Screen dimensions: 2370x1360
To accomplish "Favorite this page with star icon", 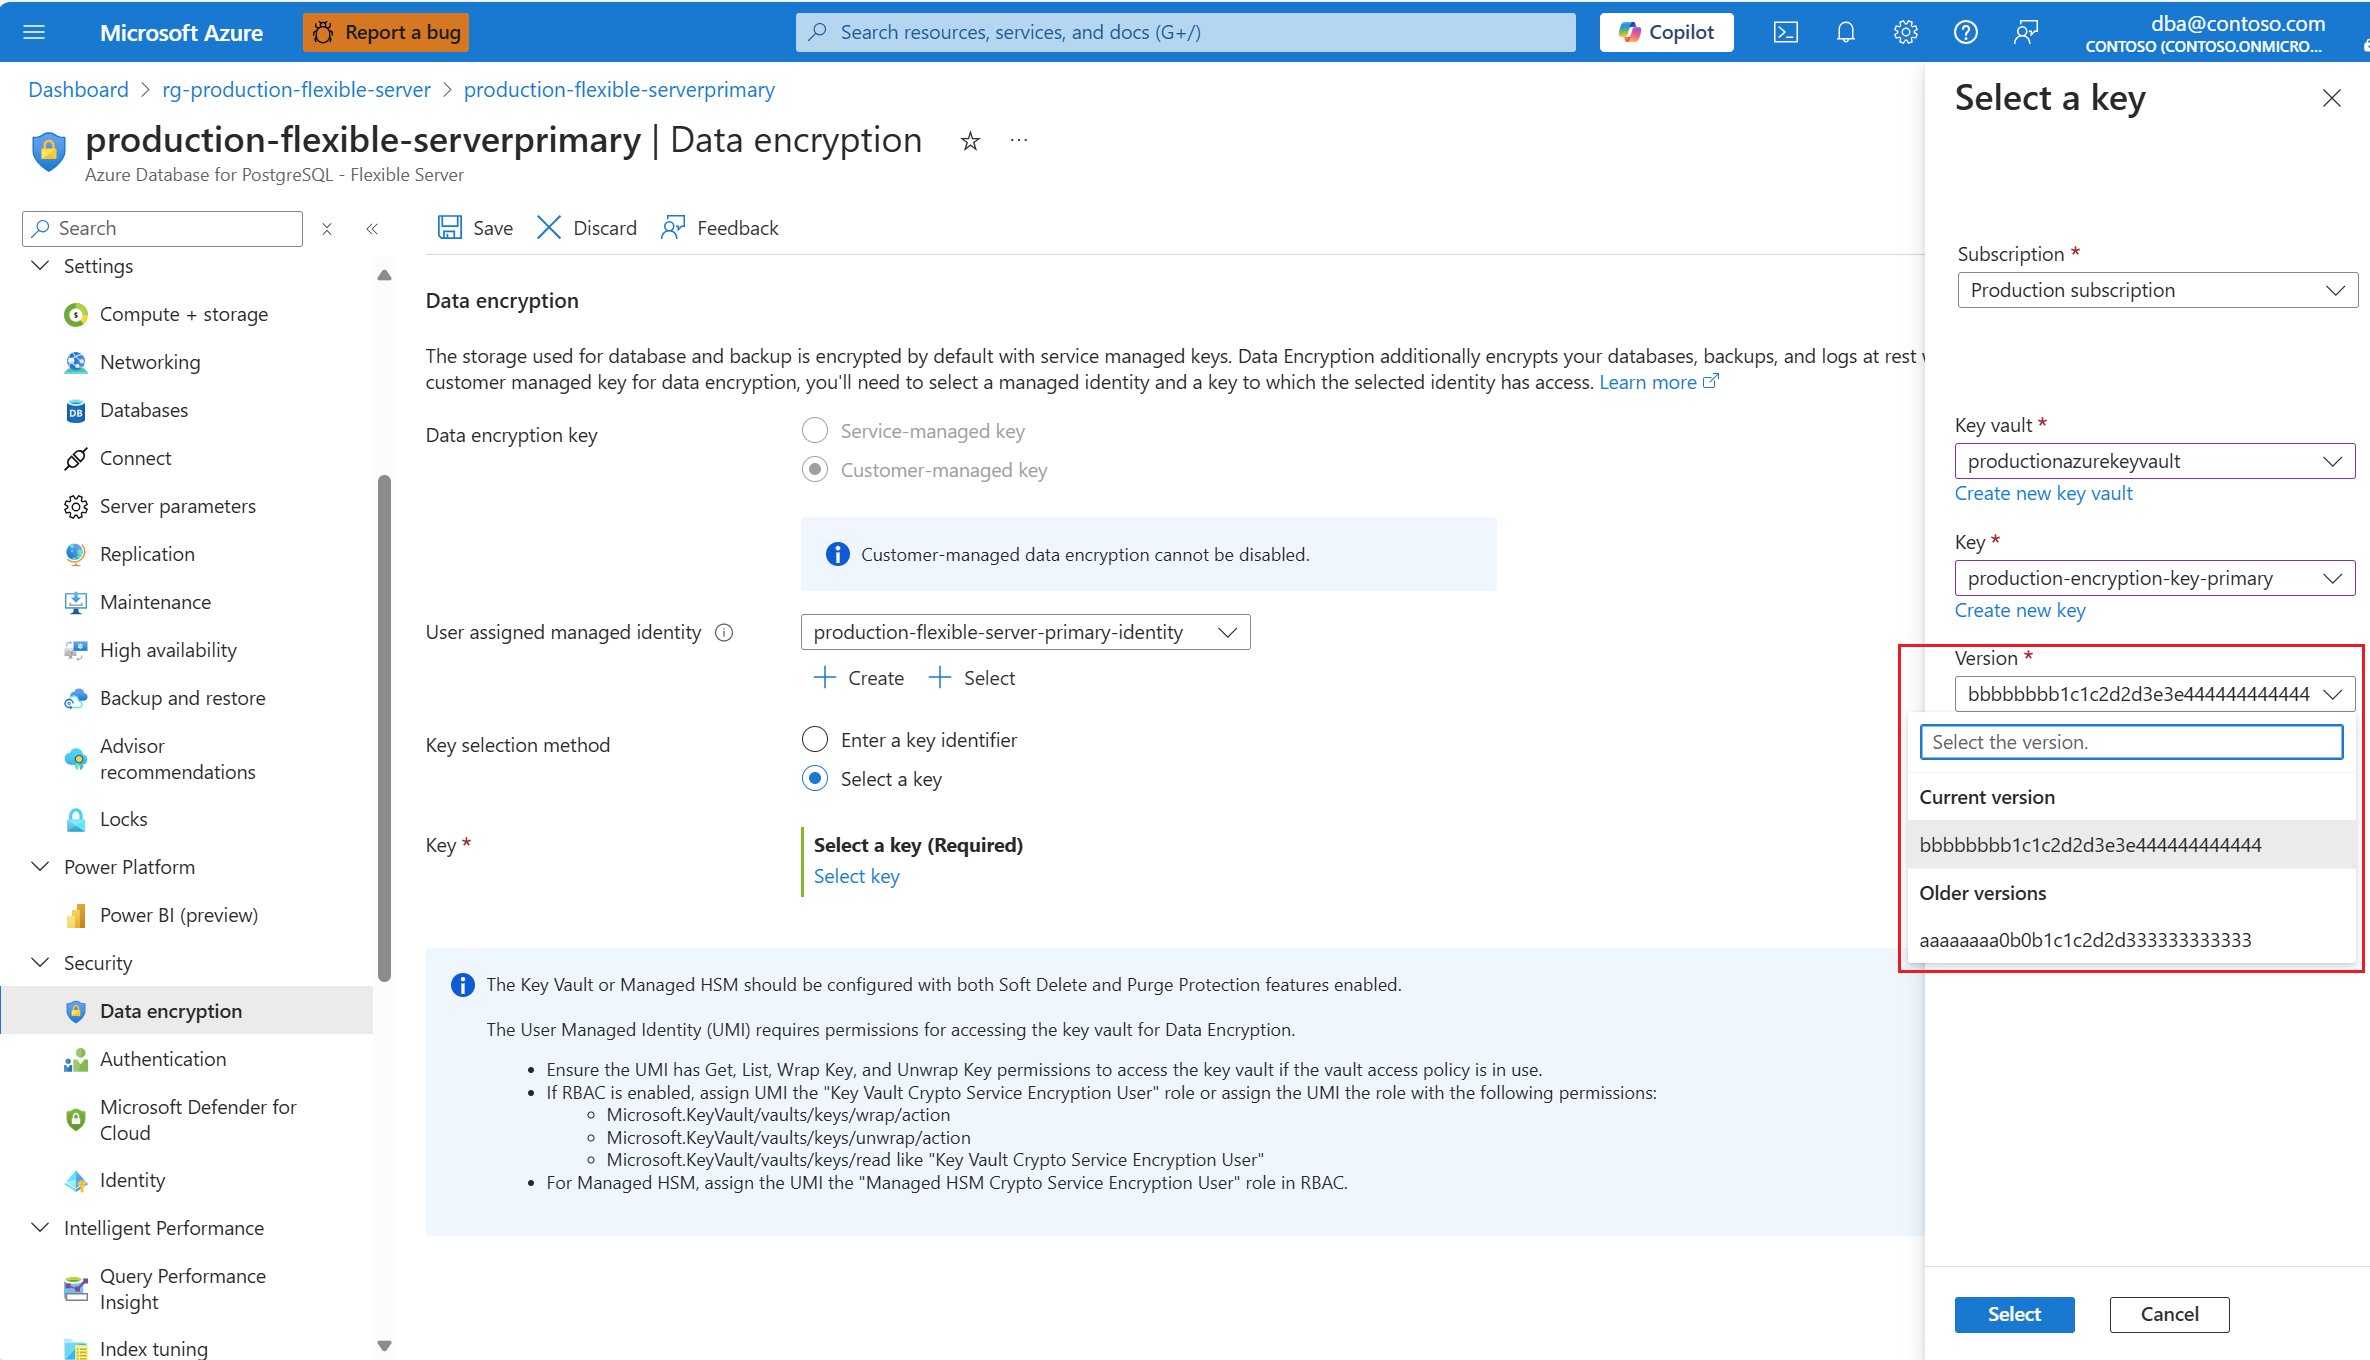I will coord(970,141).
